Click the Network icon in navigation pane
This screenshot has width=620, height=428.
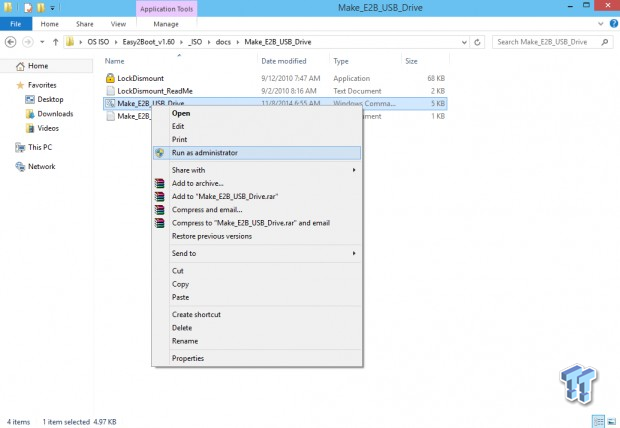pos(20,167)
